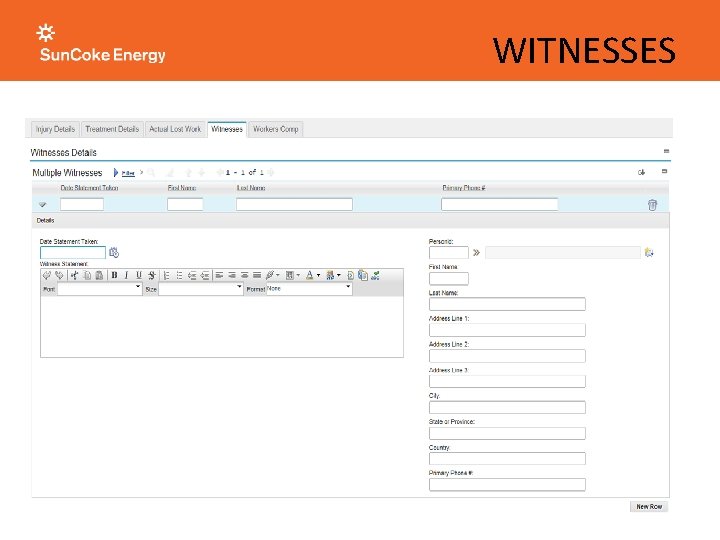Click the Copy icon in the editor toolbar

click(x=87, y=275)
